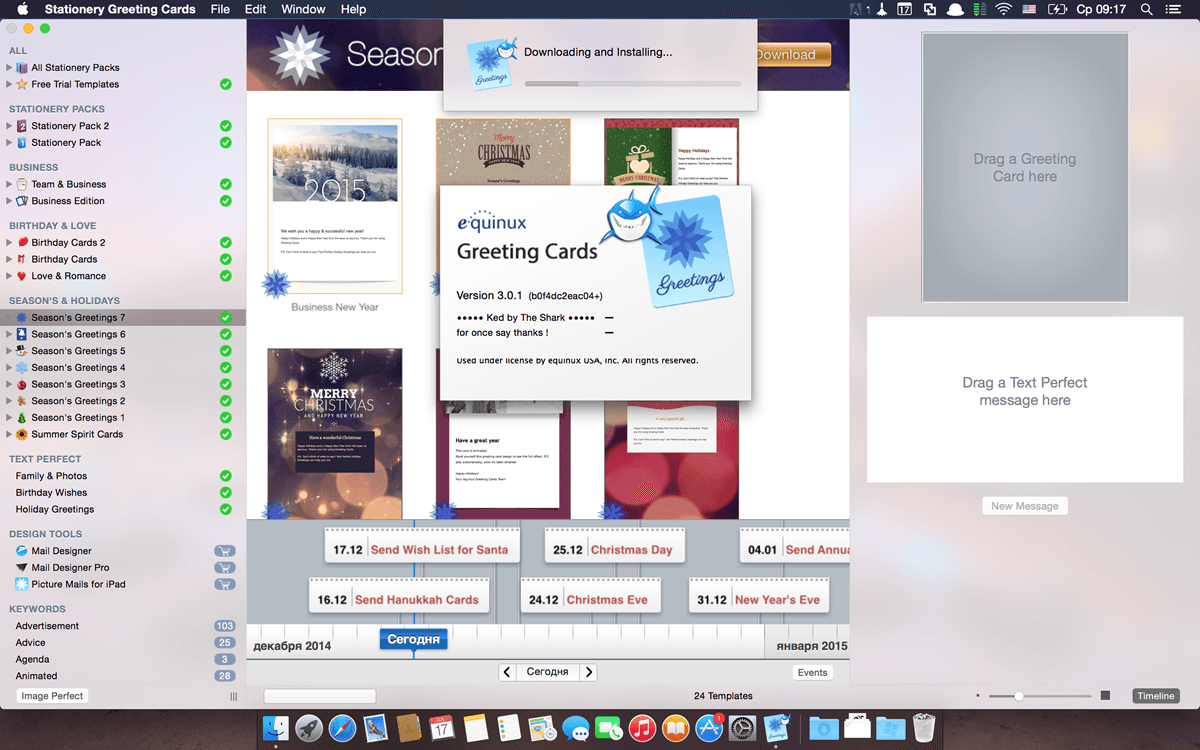This screenshot has width=1200, height=750.
Task: Toggle the Timeline button
Action: point(1155,696)
